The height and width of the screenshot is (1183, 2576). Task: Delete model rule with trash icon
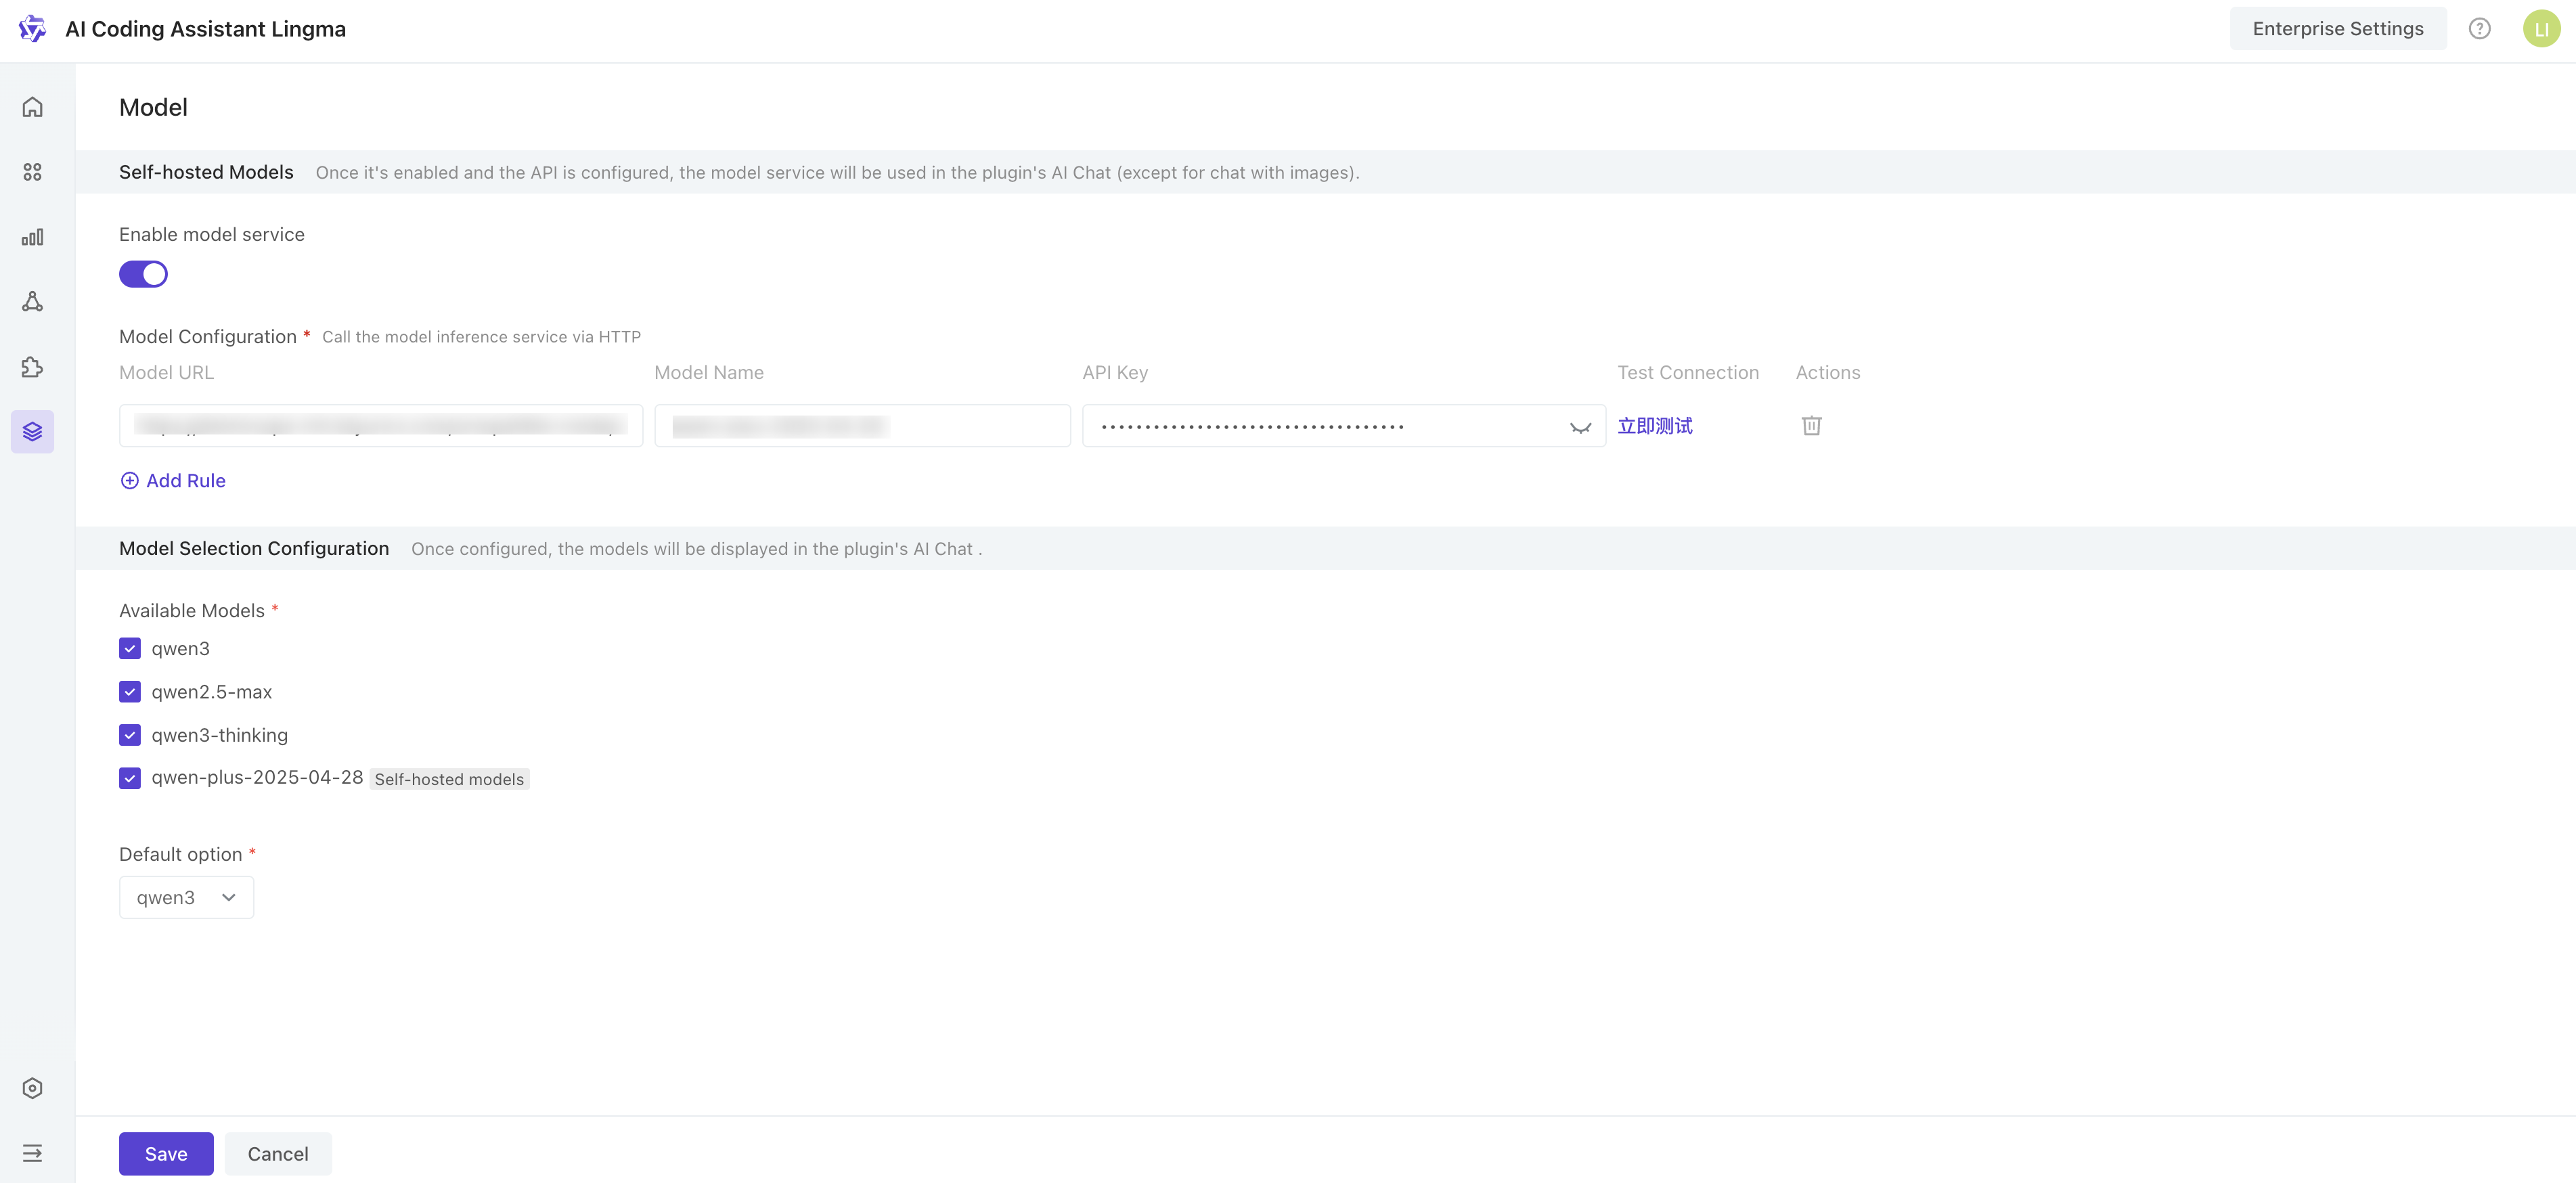click(x=1811, y=426)
